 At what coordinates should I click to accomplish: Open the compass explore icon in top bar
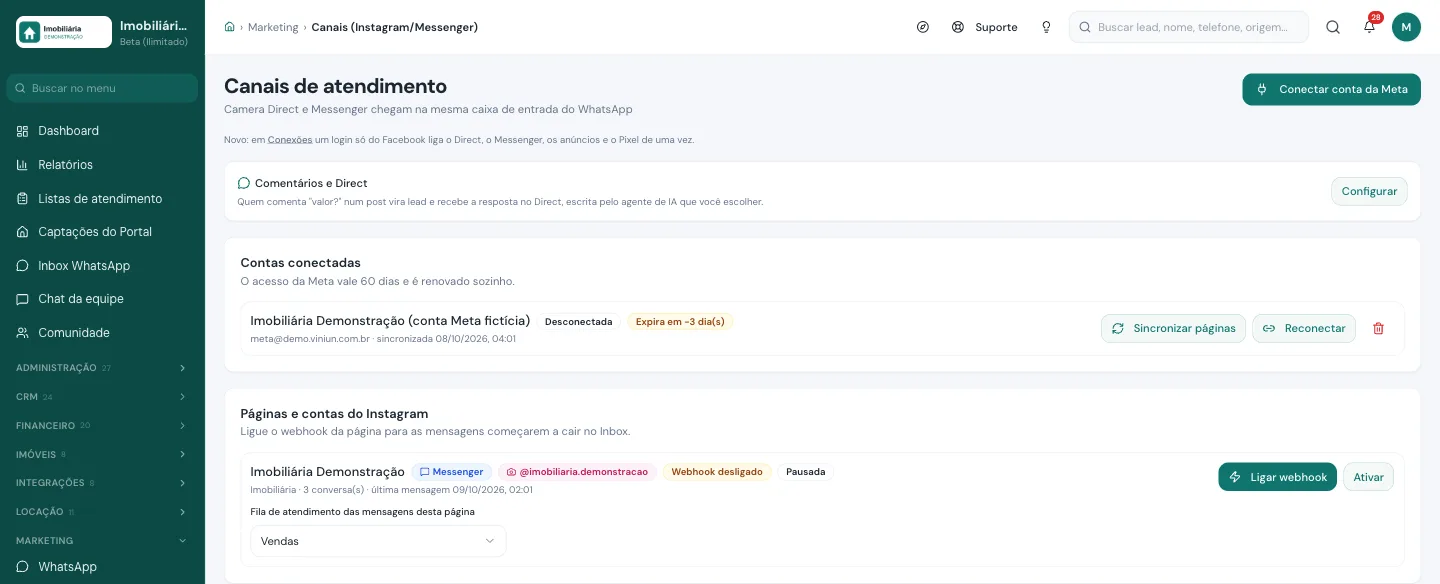923,27
